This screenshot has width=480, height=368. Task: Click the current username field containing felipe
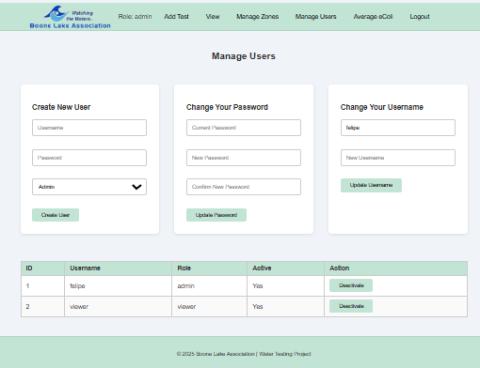tap(398, 128)
